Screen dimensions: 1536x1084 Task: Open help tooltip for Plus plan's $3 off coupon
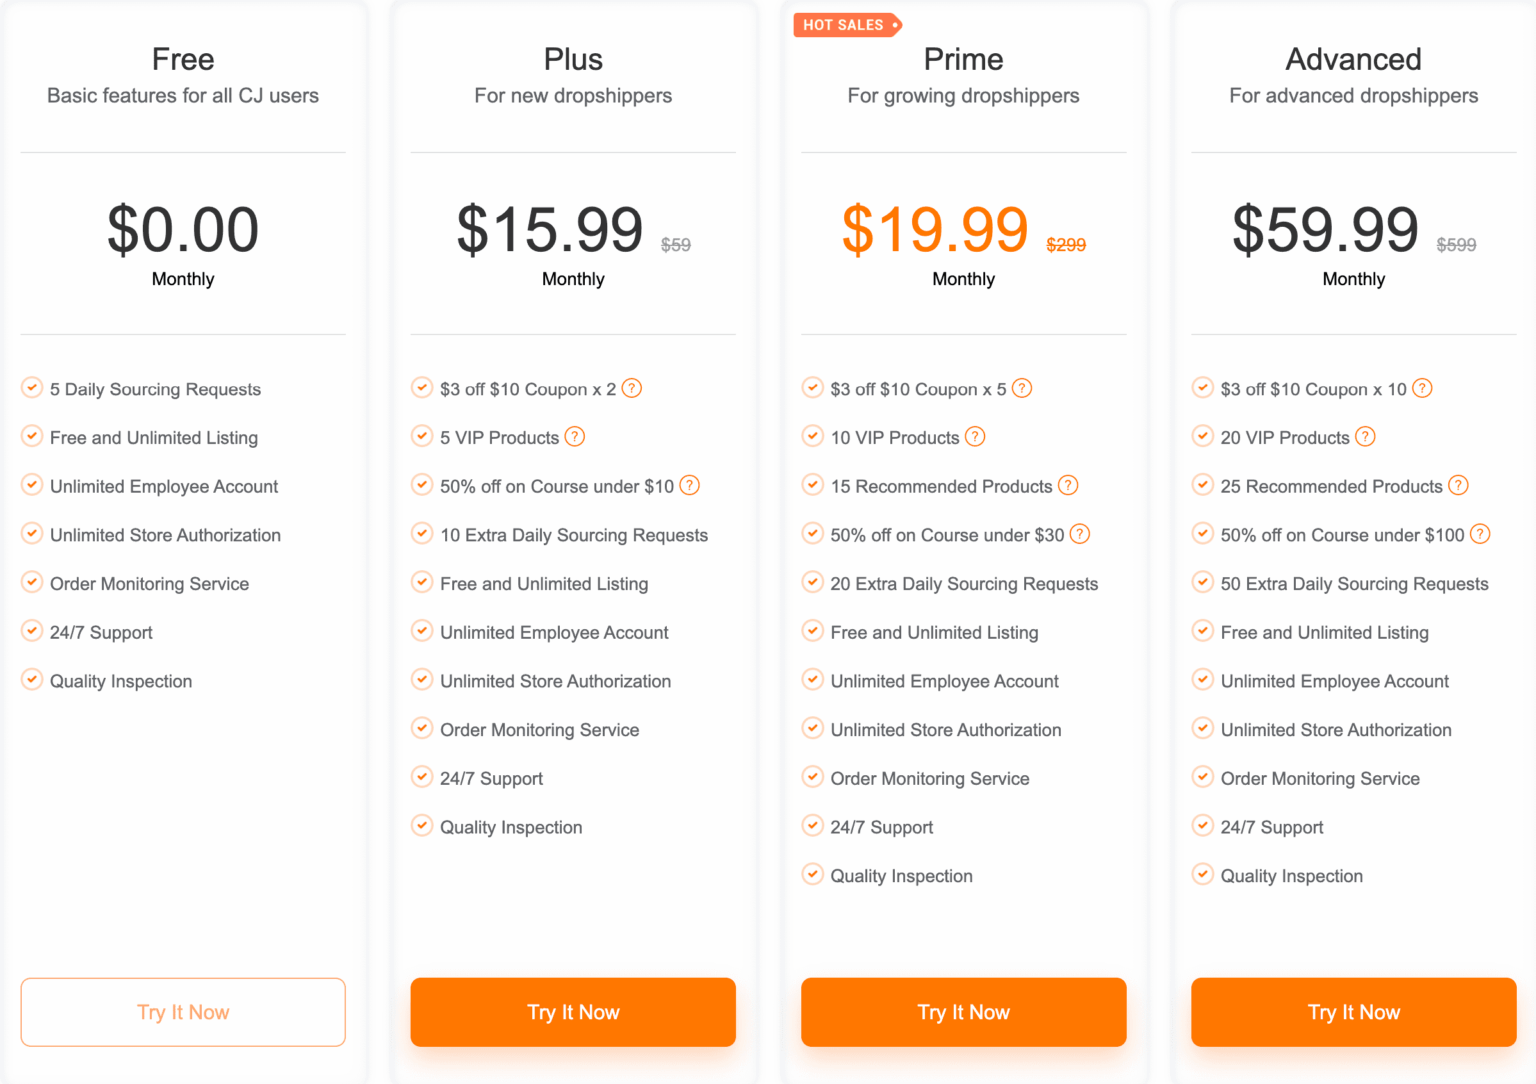click(632, 388)
